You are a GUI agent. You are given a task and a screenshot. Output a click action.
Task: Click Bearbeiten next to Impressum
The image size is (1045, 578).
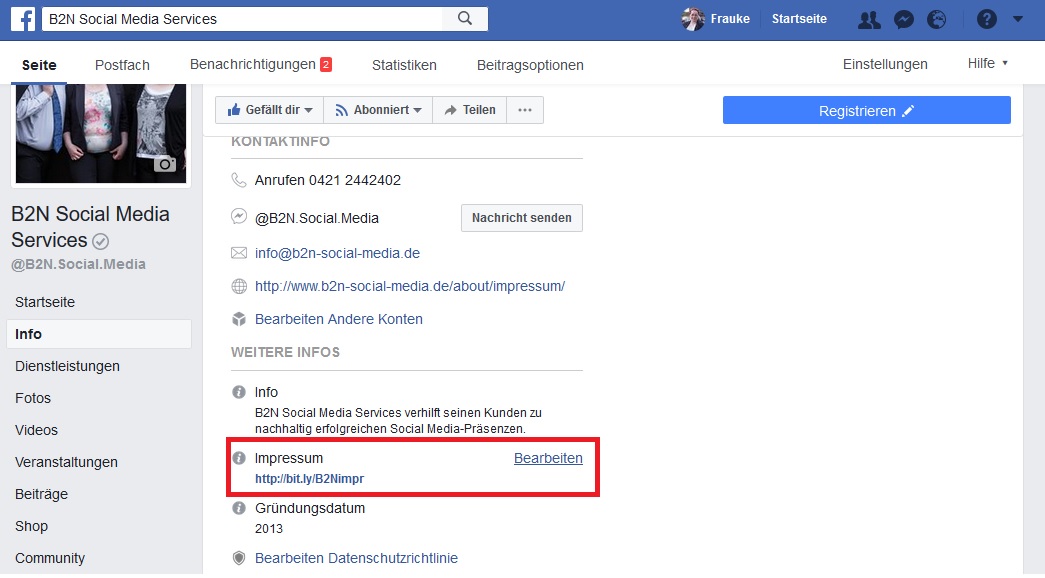click(x=548, y=458)
